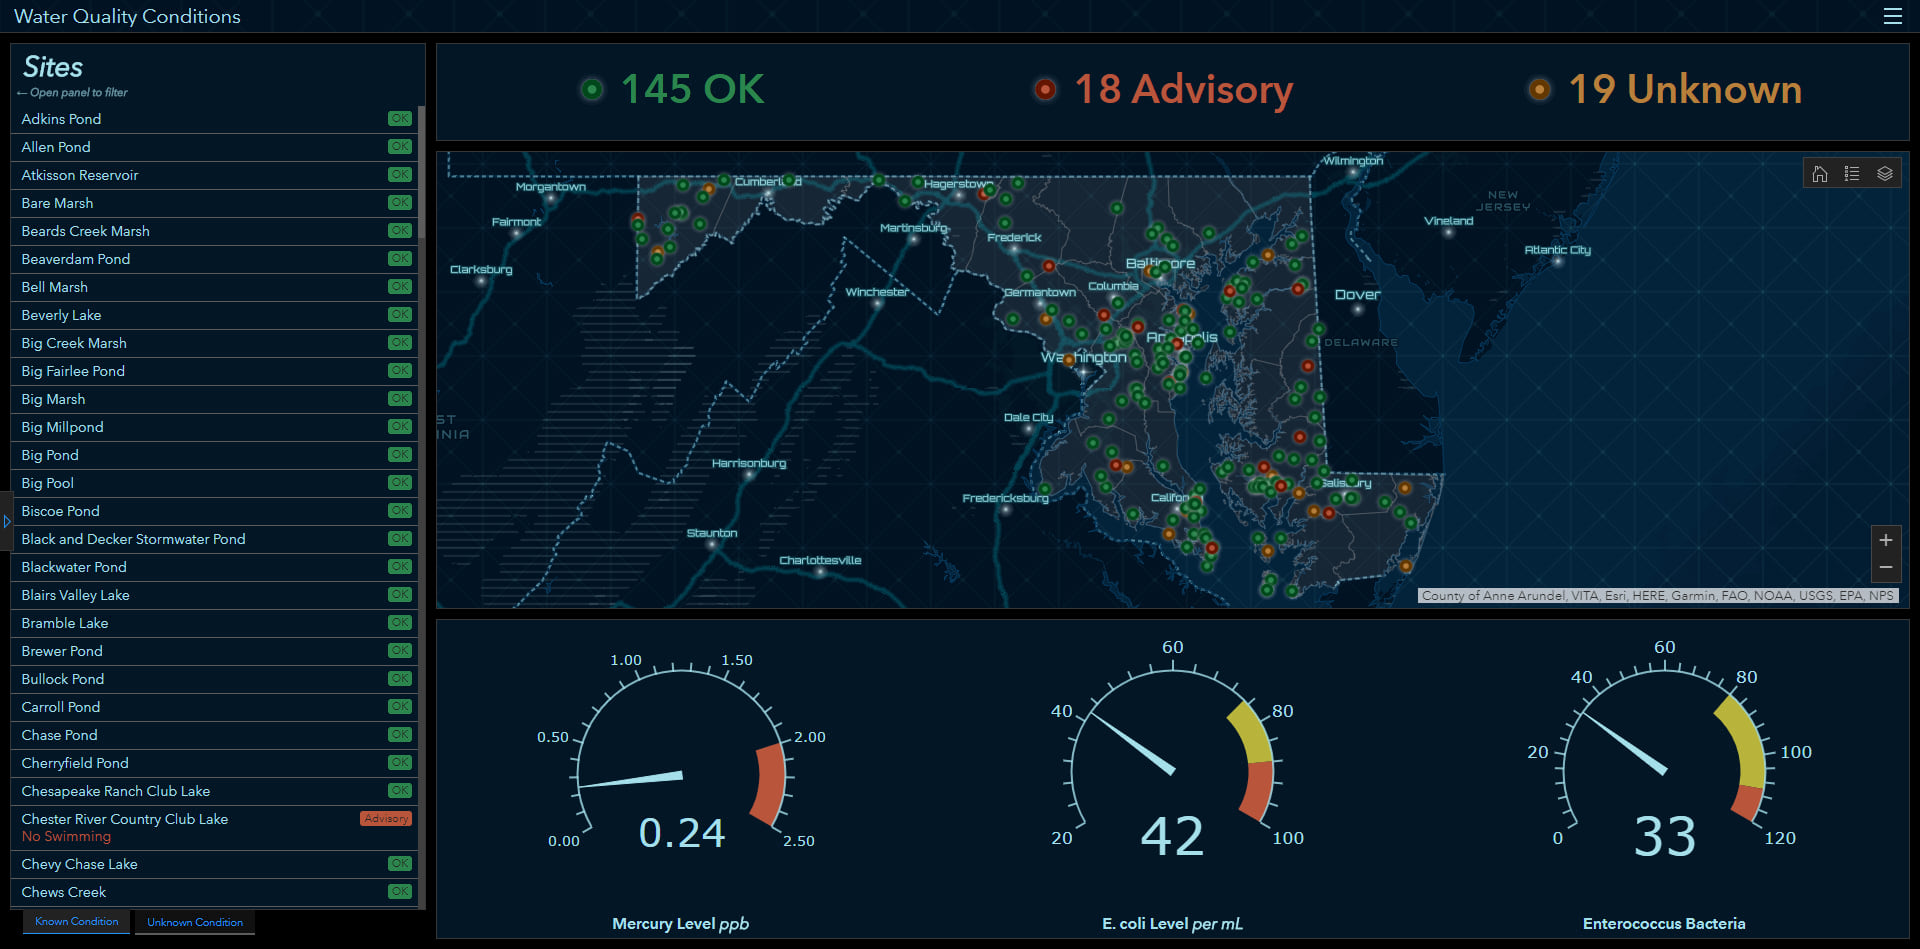
Task: Click the map zoom in button
Action: click(1886, 539)
